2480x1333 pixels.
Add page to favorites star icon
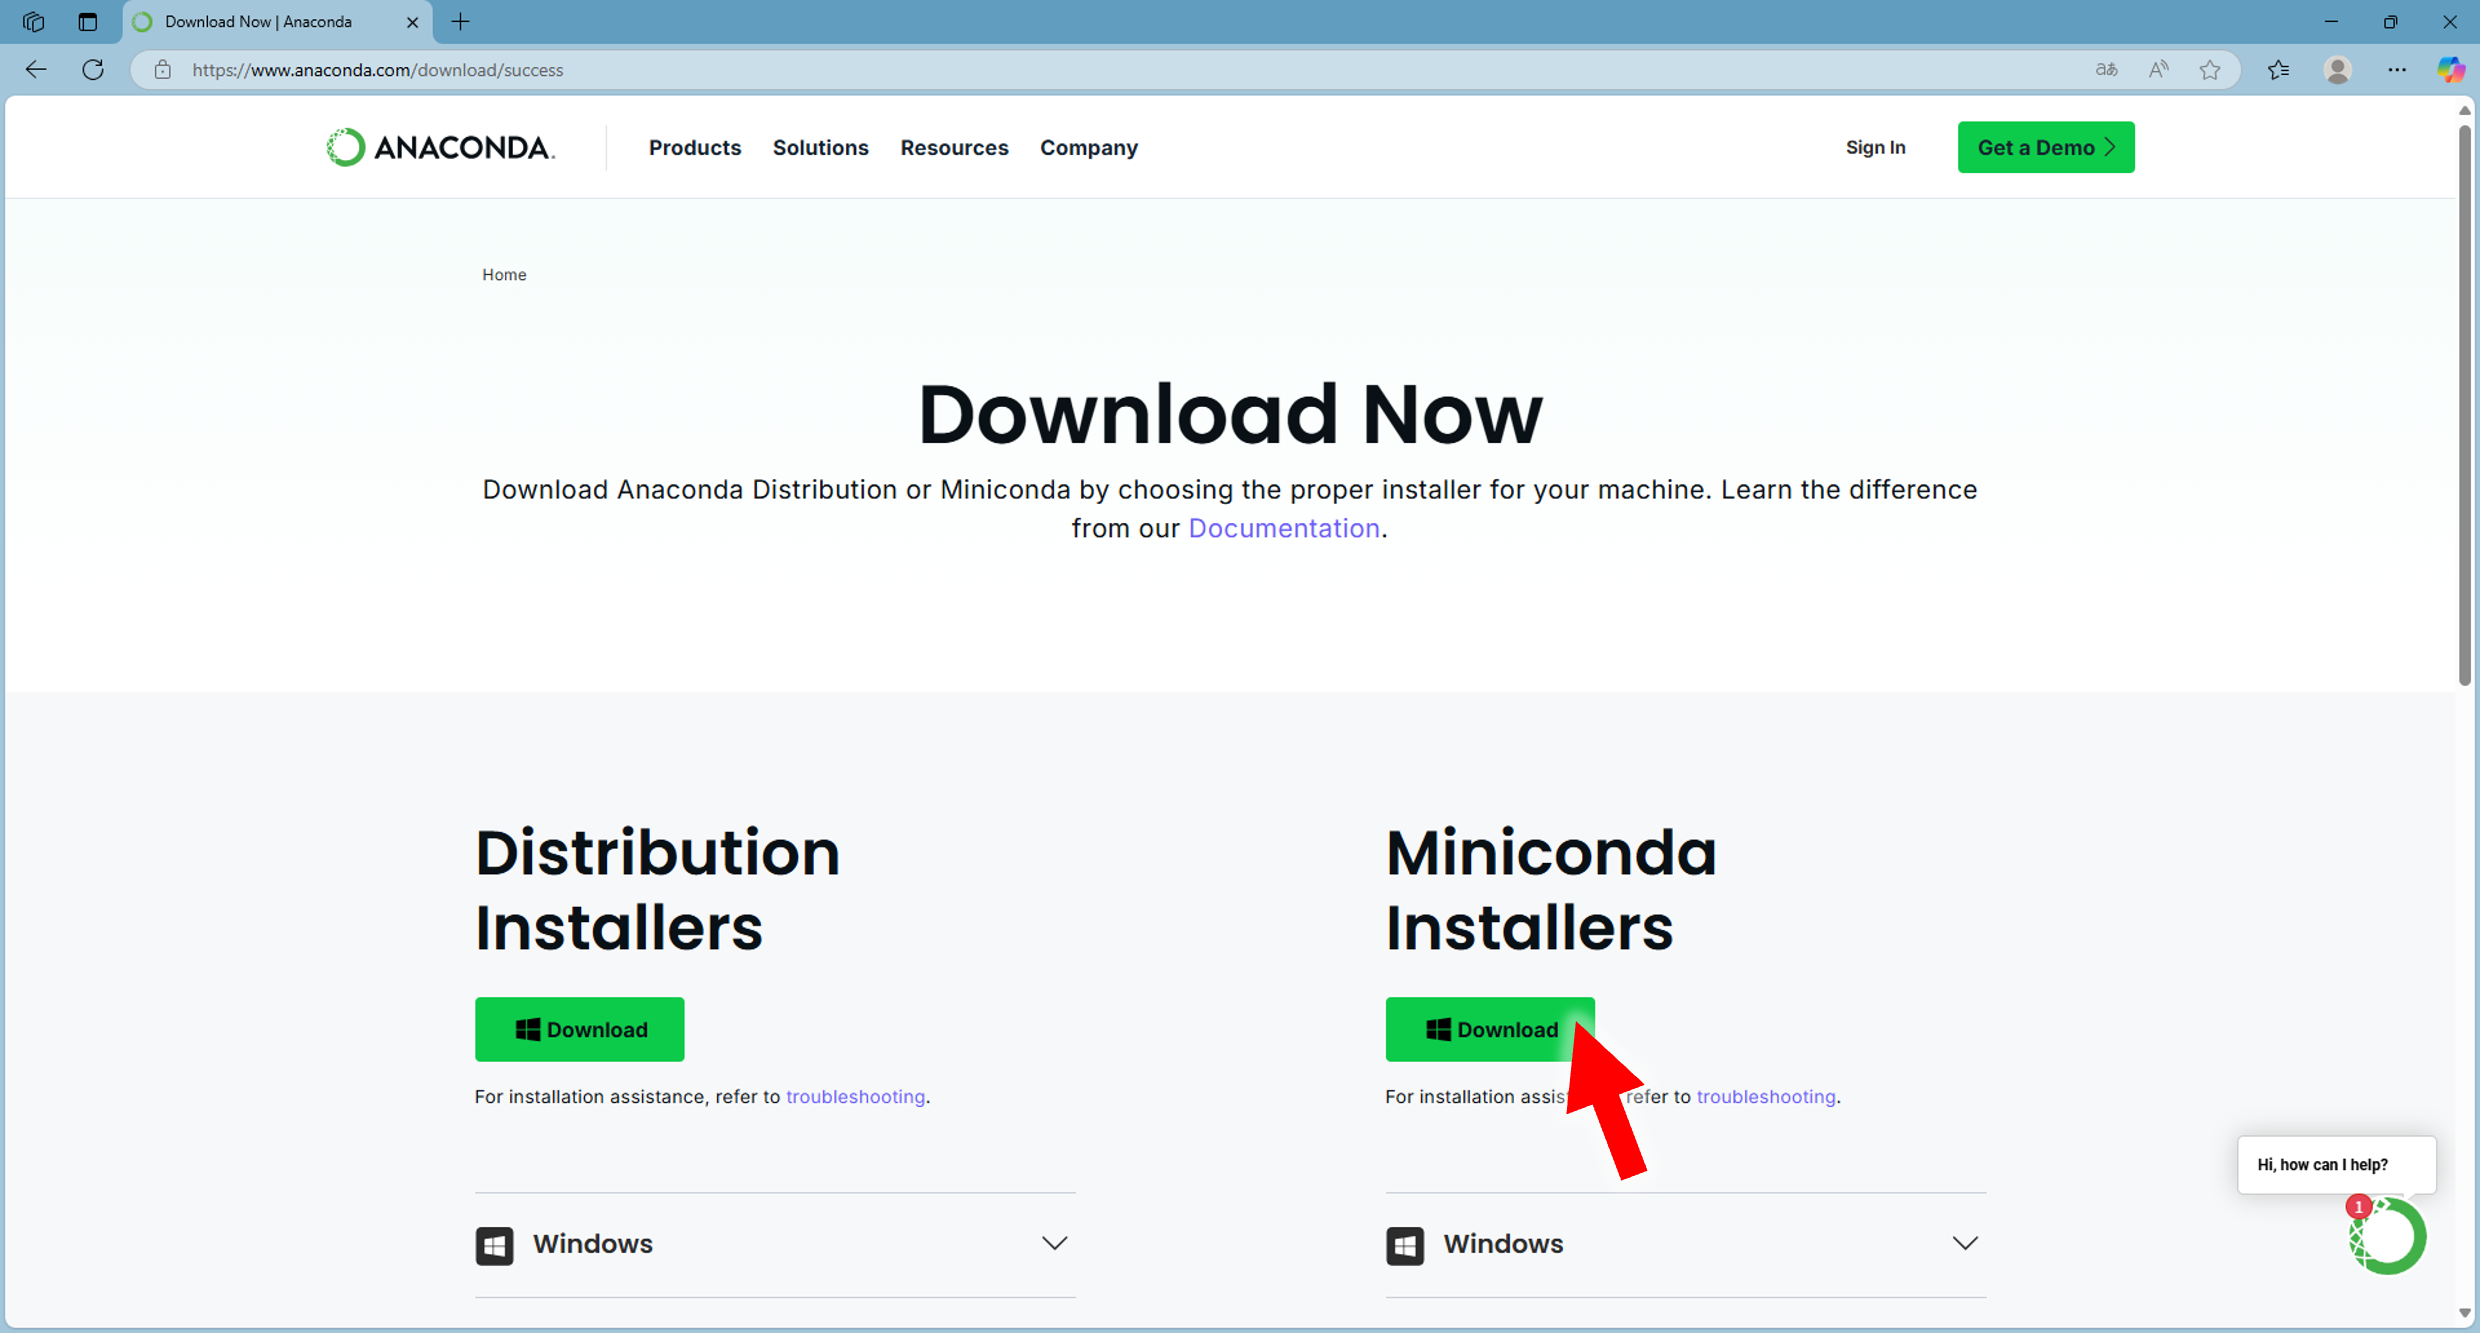pyautogui.click(x=2210, y=70)
